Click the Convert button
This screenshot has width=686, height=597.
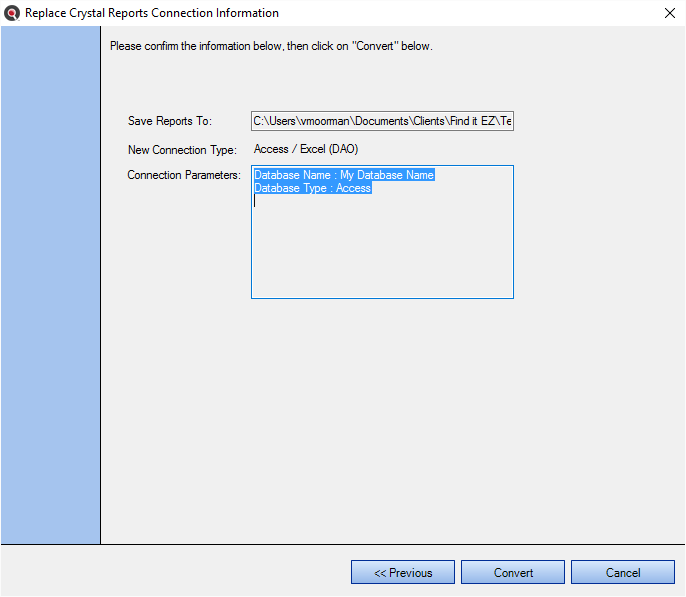(513, 572)
